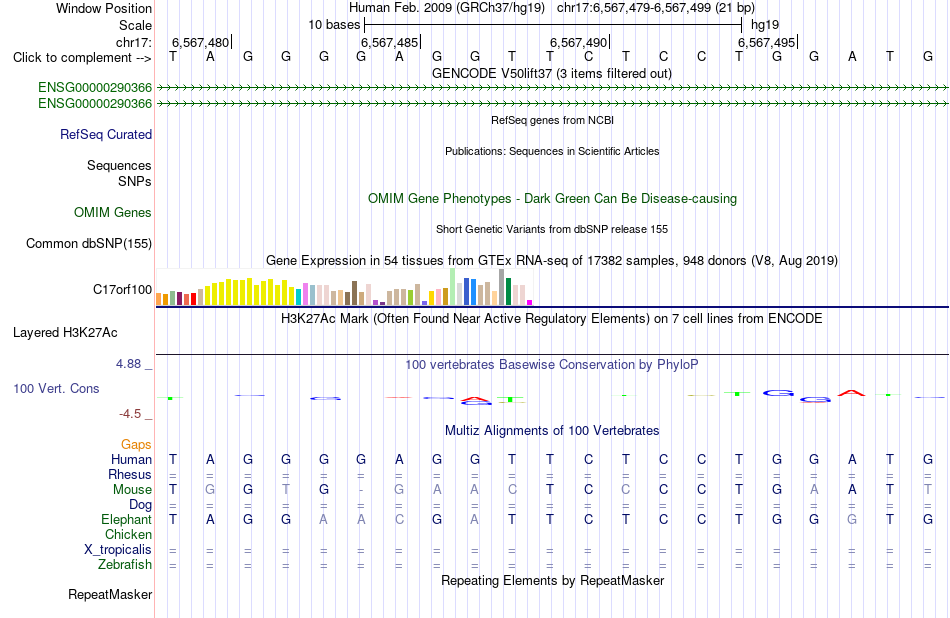Click the H3K27Ac Mark ENCODE title
The width and height of the screenshot is (950, 618).
(x=552, y=319)
